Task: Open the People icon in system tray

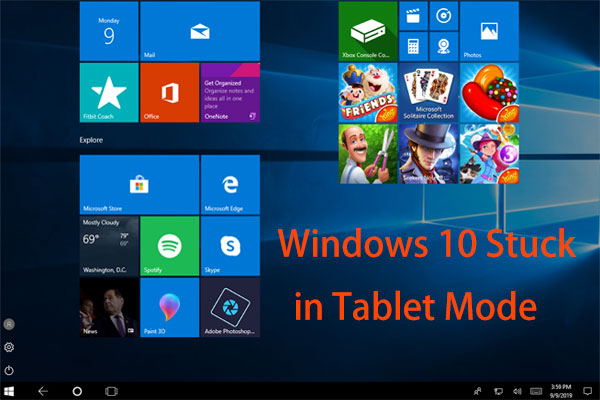Action: click(x=478, y=391)
